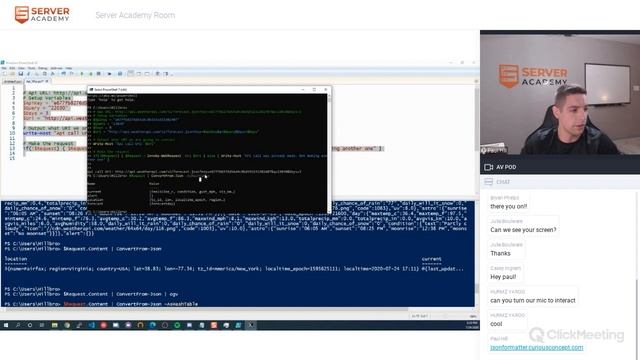
Task: Open the Edit menu in PowerShell ISE
Action: coord(12,68)
